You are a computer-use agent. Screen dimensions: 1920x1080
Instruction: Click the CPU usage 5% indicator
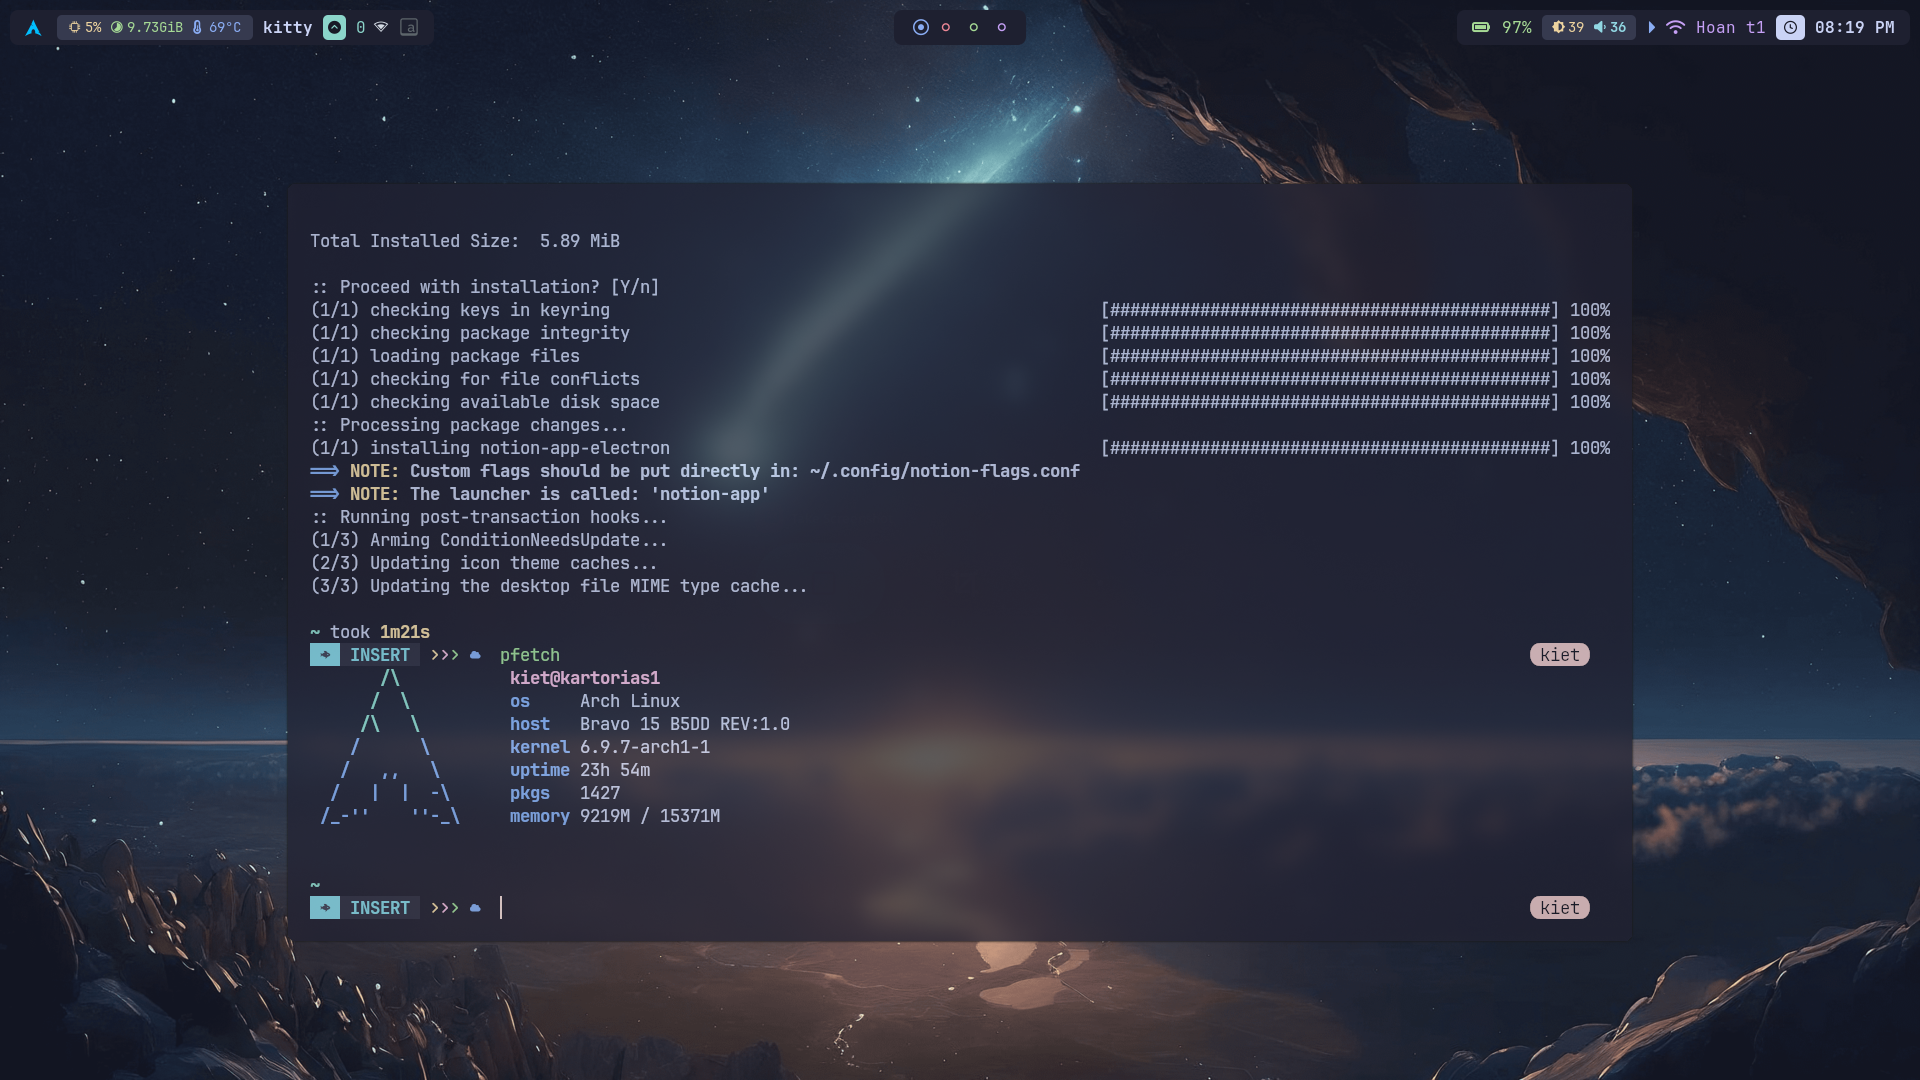(85, 28)
